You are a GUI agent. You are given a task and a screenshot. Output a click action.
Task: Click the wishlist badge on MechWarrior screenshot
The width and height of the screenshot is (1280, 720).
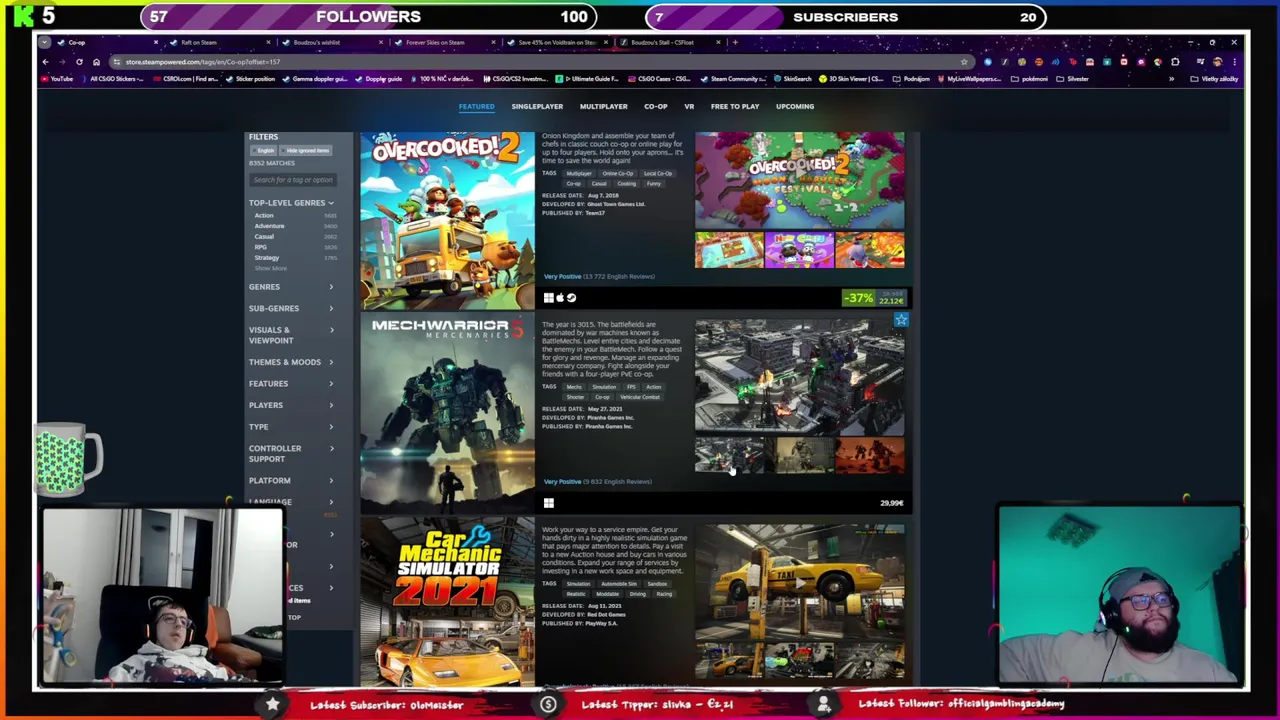[900, 320]
